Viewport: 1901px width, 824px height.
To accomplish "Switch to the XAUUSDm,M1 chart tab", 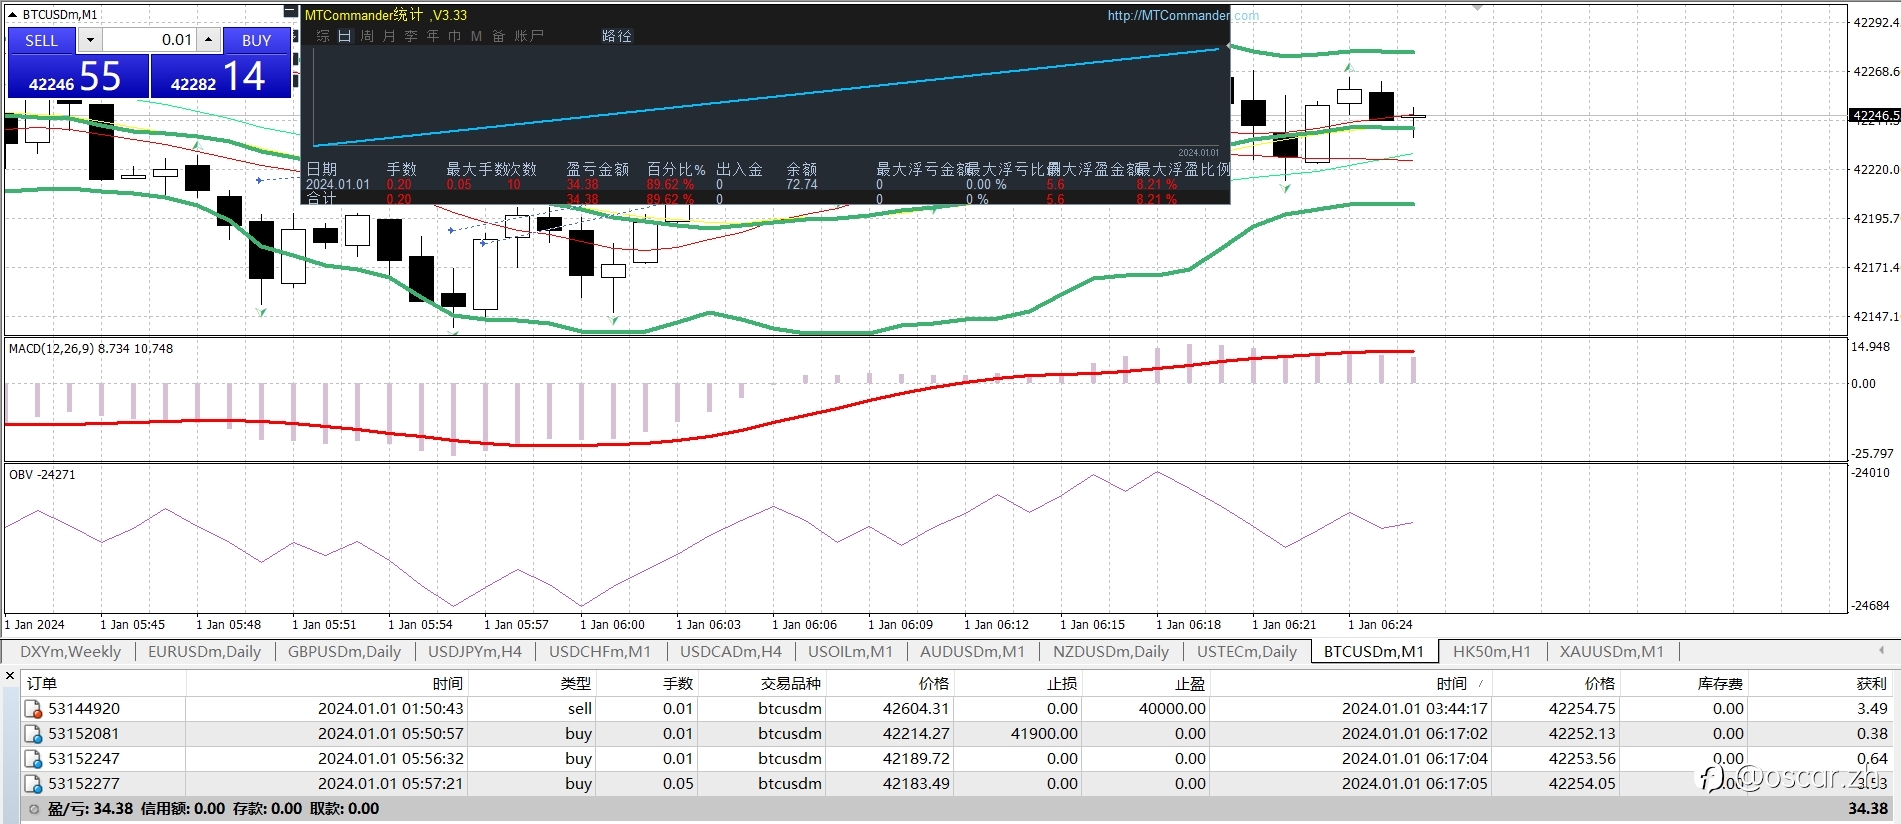I will (x=1611, y=651).
